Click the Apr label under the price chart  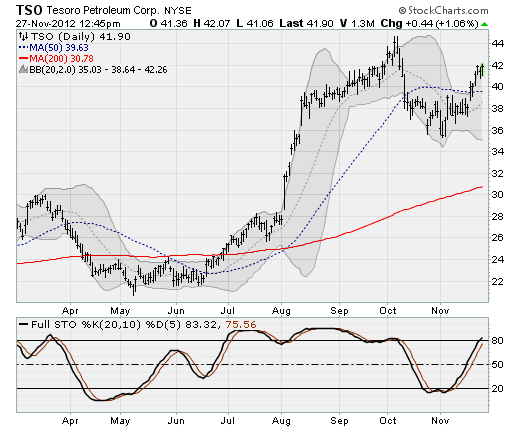click(x=70, y=311)
